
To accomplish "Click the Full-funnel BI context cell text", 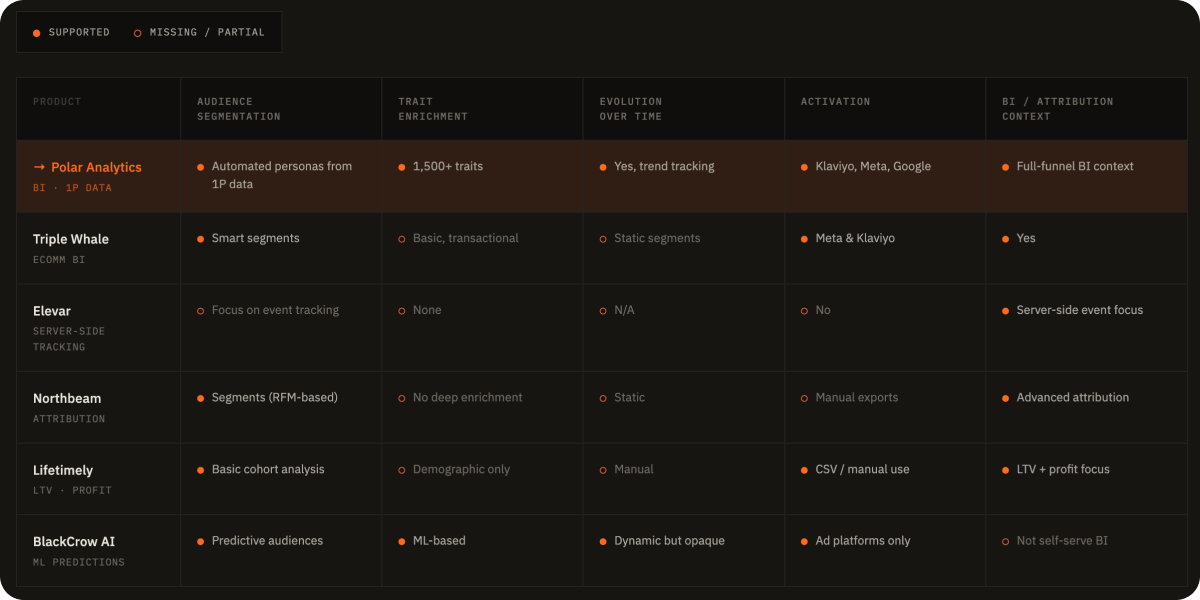I will pos(1075,167).
